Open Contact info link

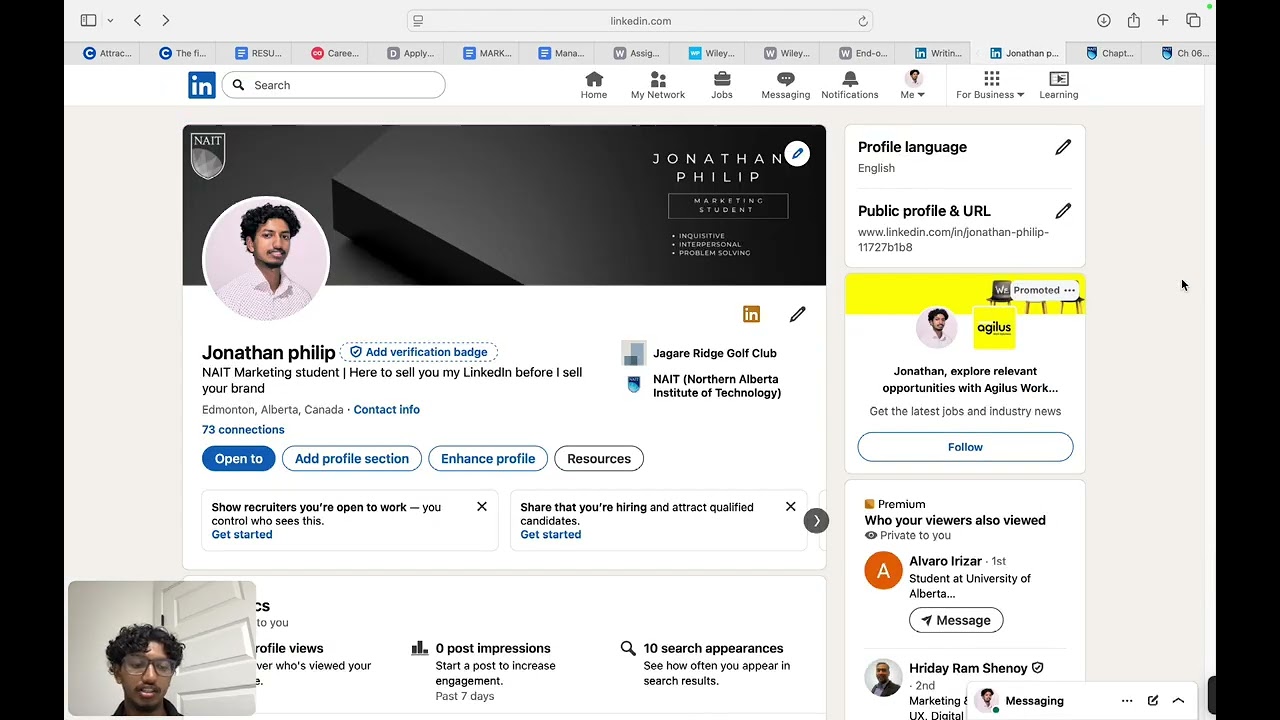[x=386, y=410]
